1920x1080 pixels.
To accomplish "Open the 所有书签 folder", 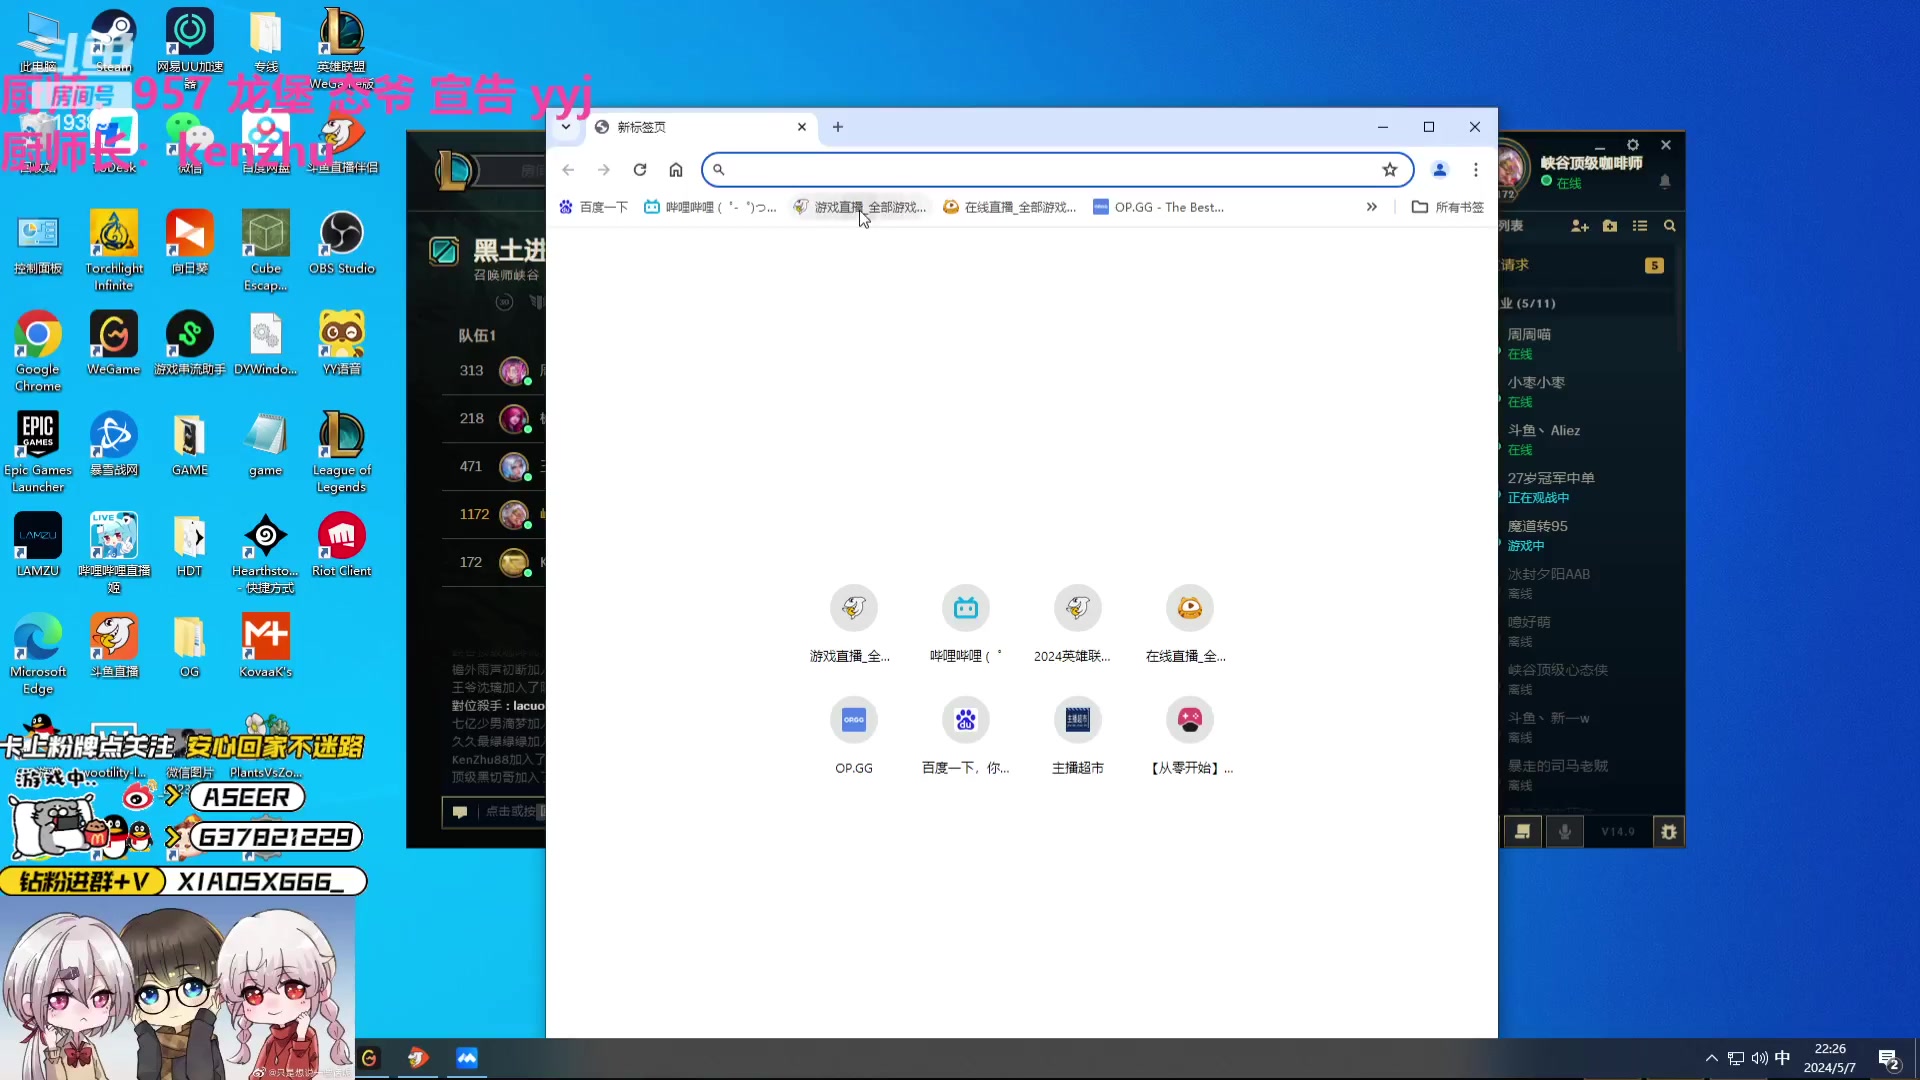I will tap(1447, 207).
